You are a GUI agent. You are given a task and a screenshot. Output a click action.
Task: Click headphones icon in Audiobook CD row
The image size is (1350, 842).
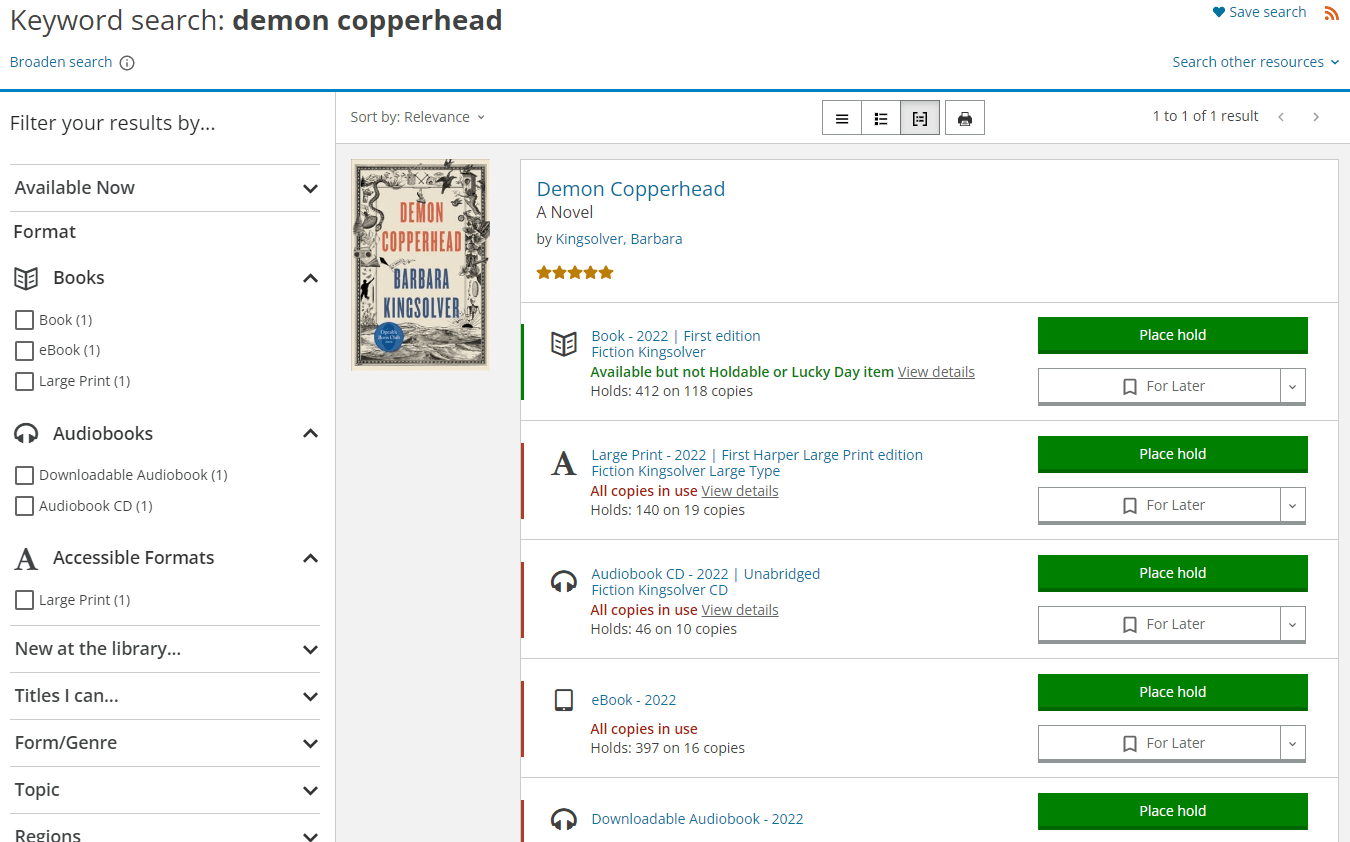(x=564, y=581)
